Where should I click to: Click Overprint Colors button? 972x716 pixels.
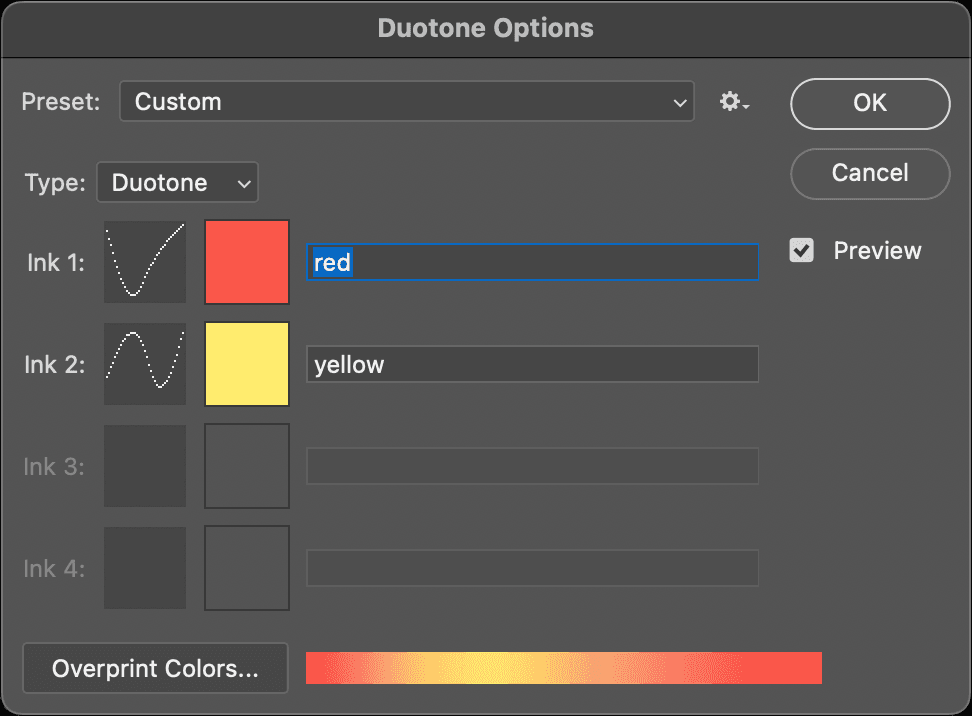[x=154, y=668]
